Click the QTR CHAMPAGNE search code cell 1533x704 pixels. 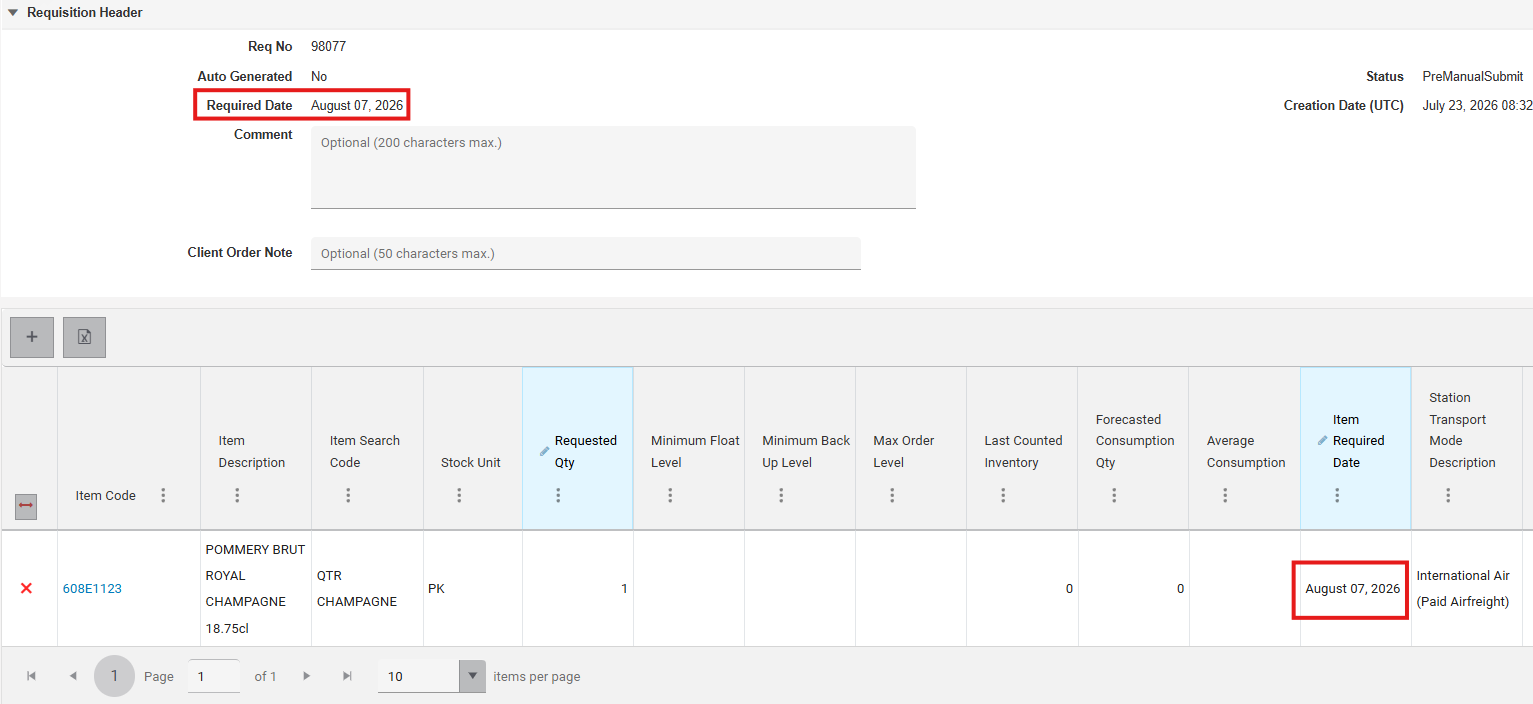point(367,588)
